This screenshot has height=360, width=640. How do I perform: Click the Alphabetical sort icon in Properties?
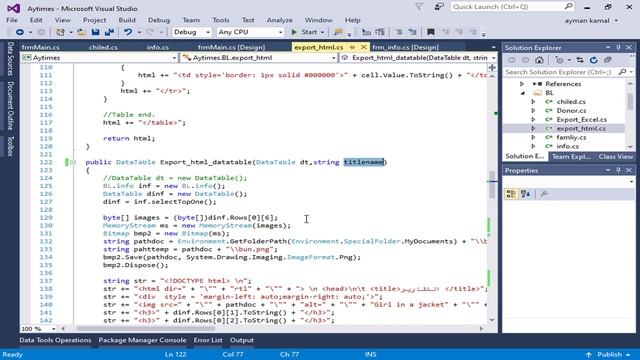(525, 194)
